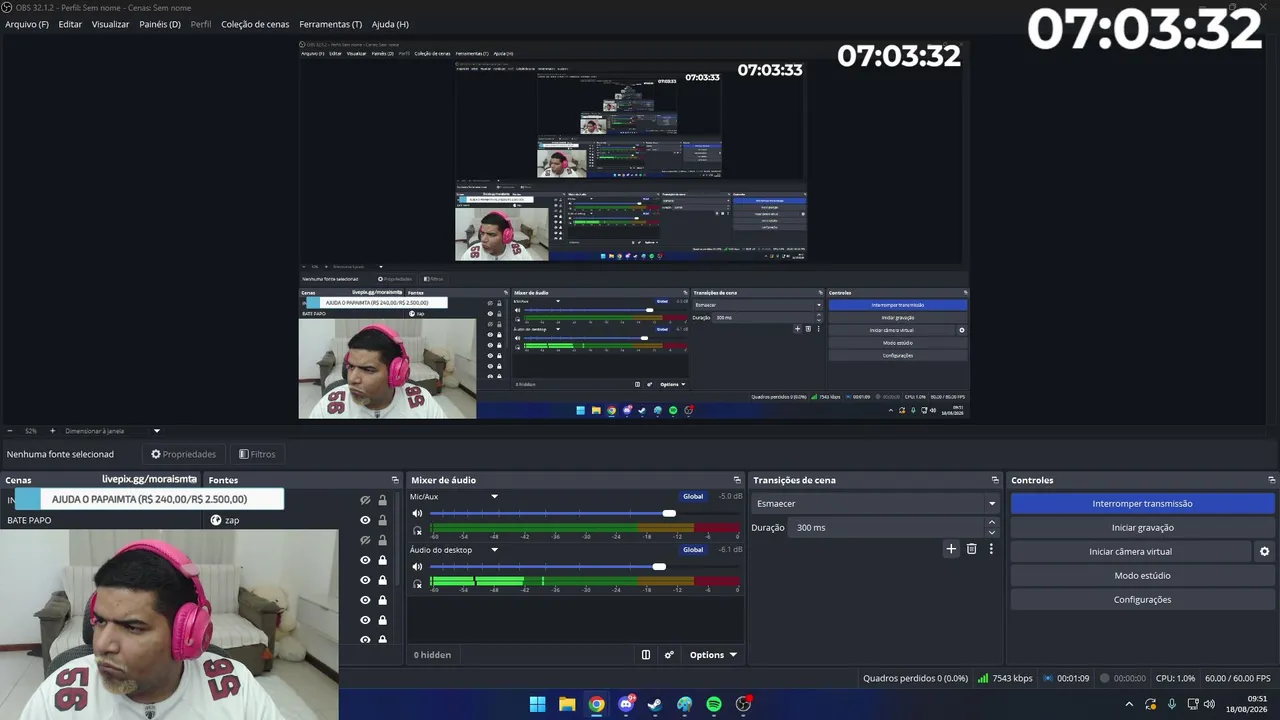Open Esmaecer transition combo box
Viewport: 1280px width, 720px height.
[x=876, y=503]
